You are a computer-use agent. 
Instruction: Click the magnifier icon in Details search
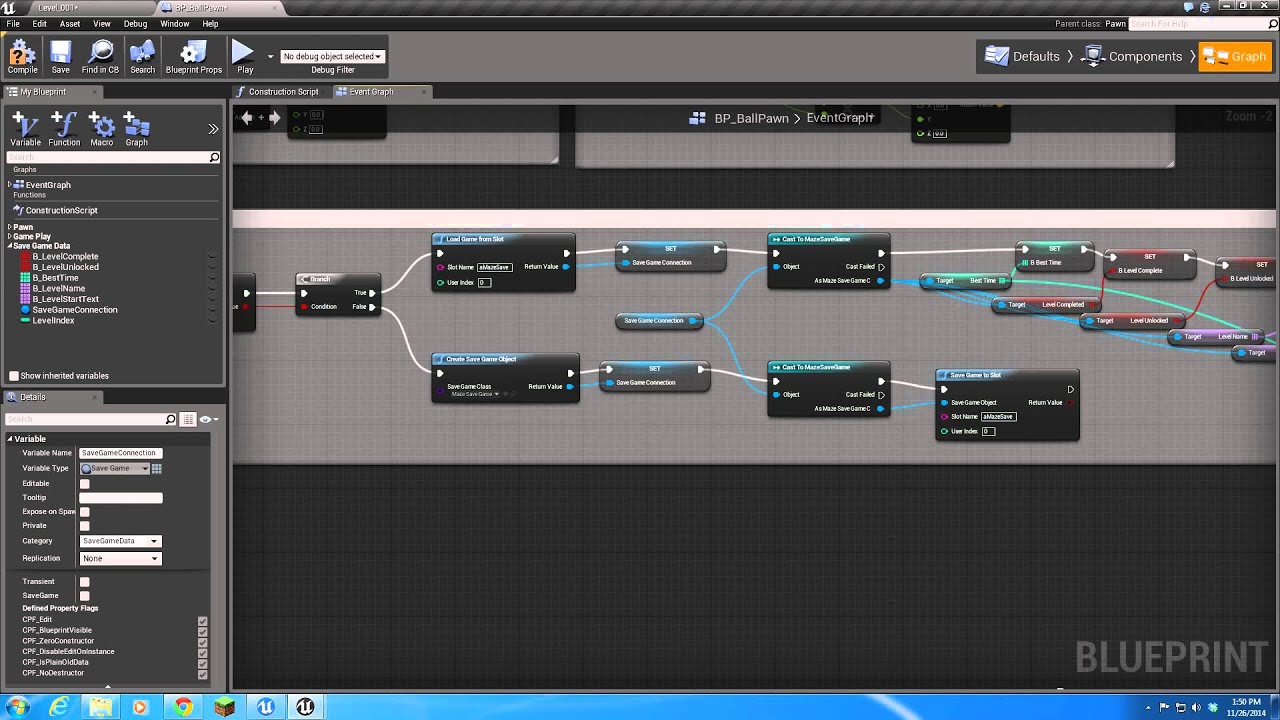coord(170,419)
